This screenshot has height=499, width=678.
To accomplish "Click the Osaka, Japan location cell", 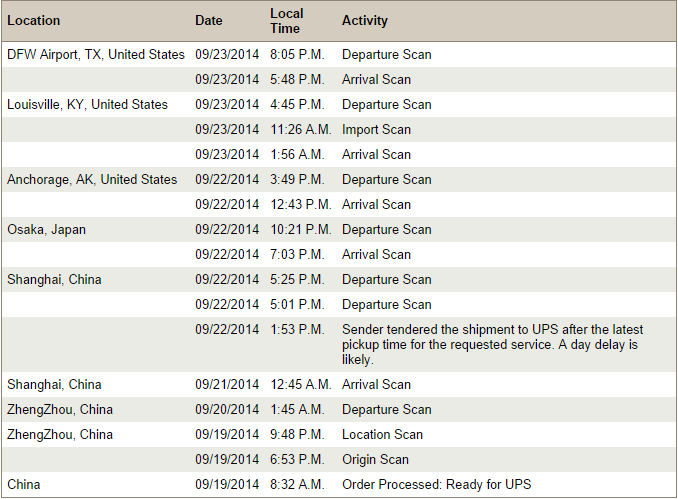I will tap(47, 230).
